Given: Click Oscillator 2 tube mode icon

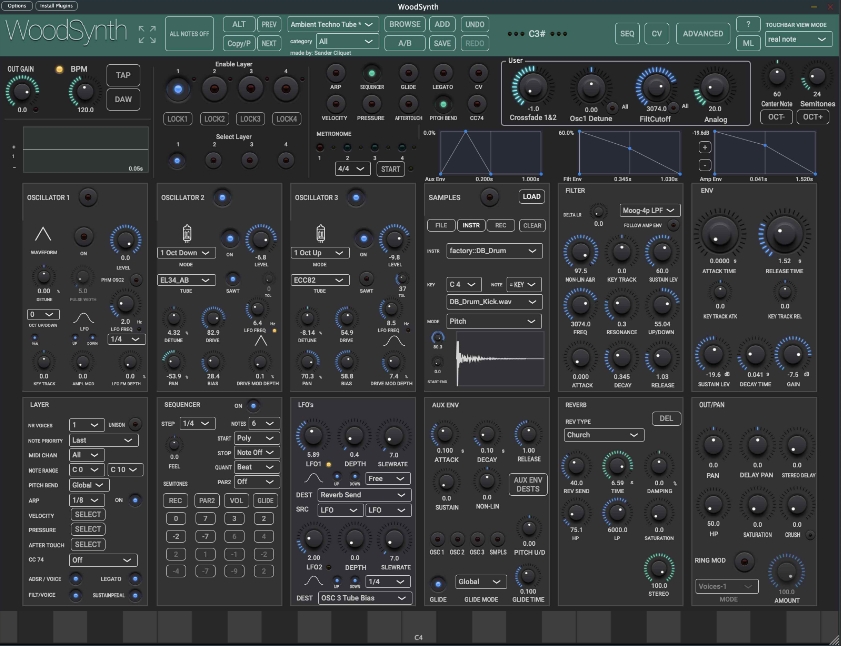Looking at the screenshot, I should click(x=186, y=234).
